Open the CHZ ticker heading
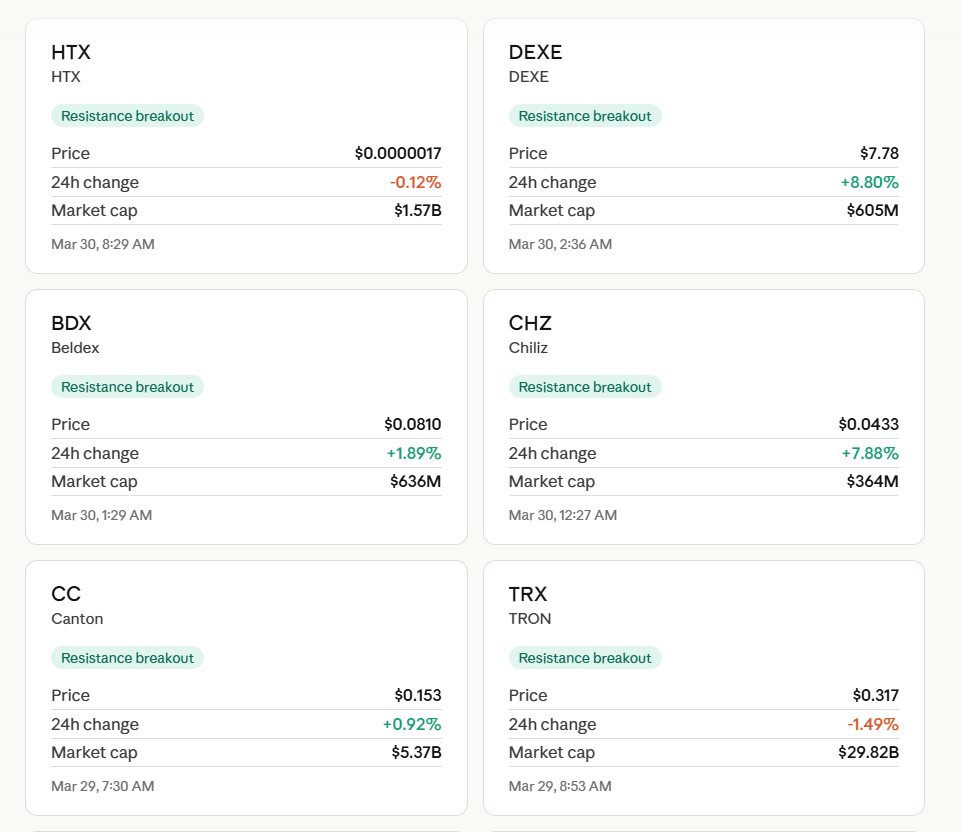Image resolution: width=961 pixels, height=832 pixels. point(530,324)
